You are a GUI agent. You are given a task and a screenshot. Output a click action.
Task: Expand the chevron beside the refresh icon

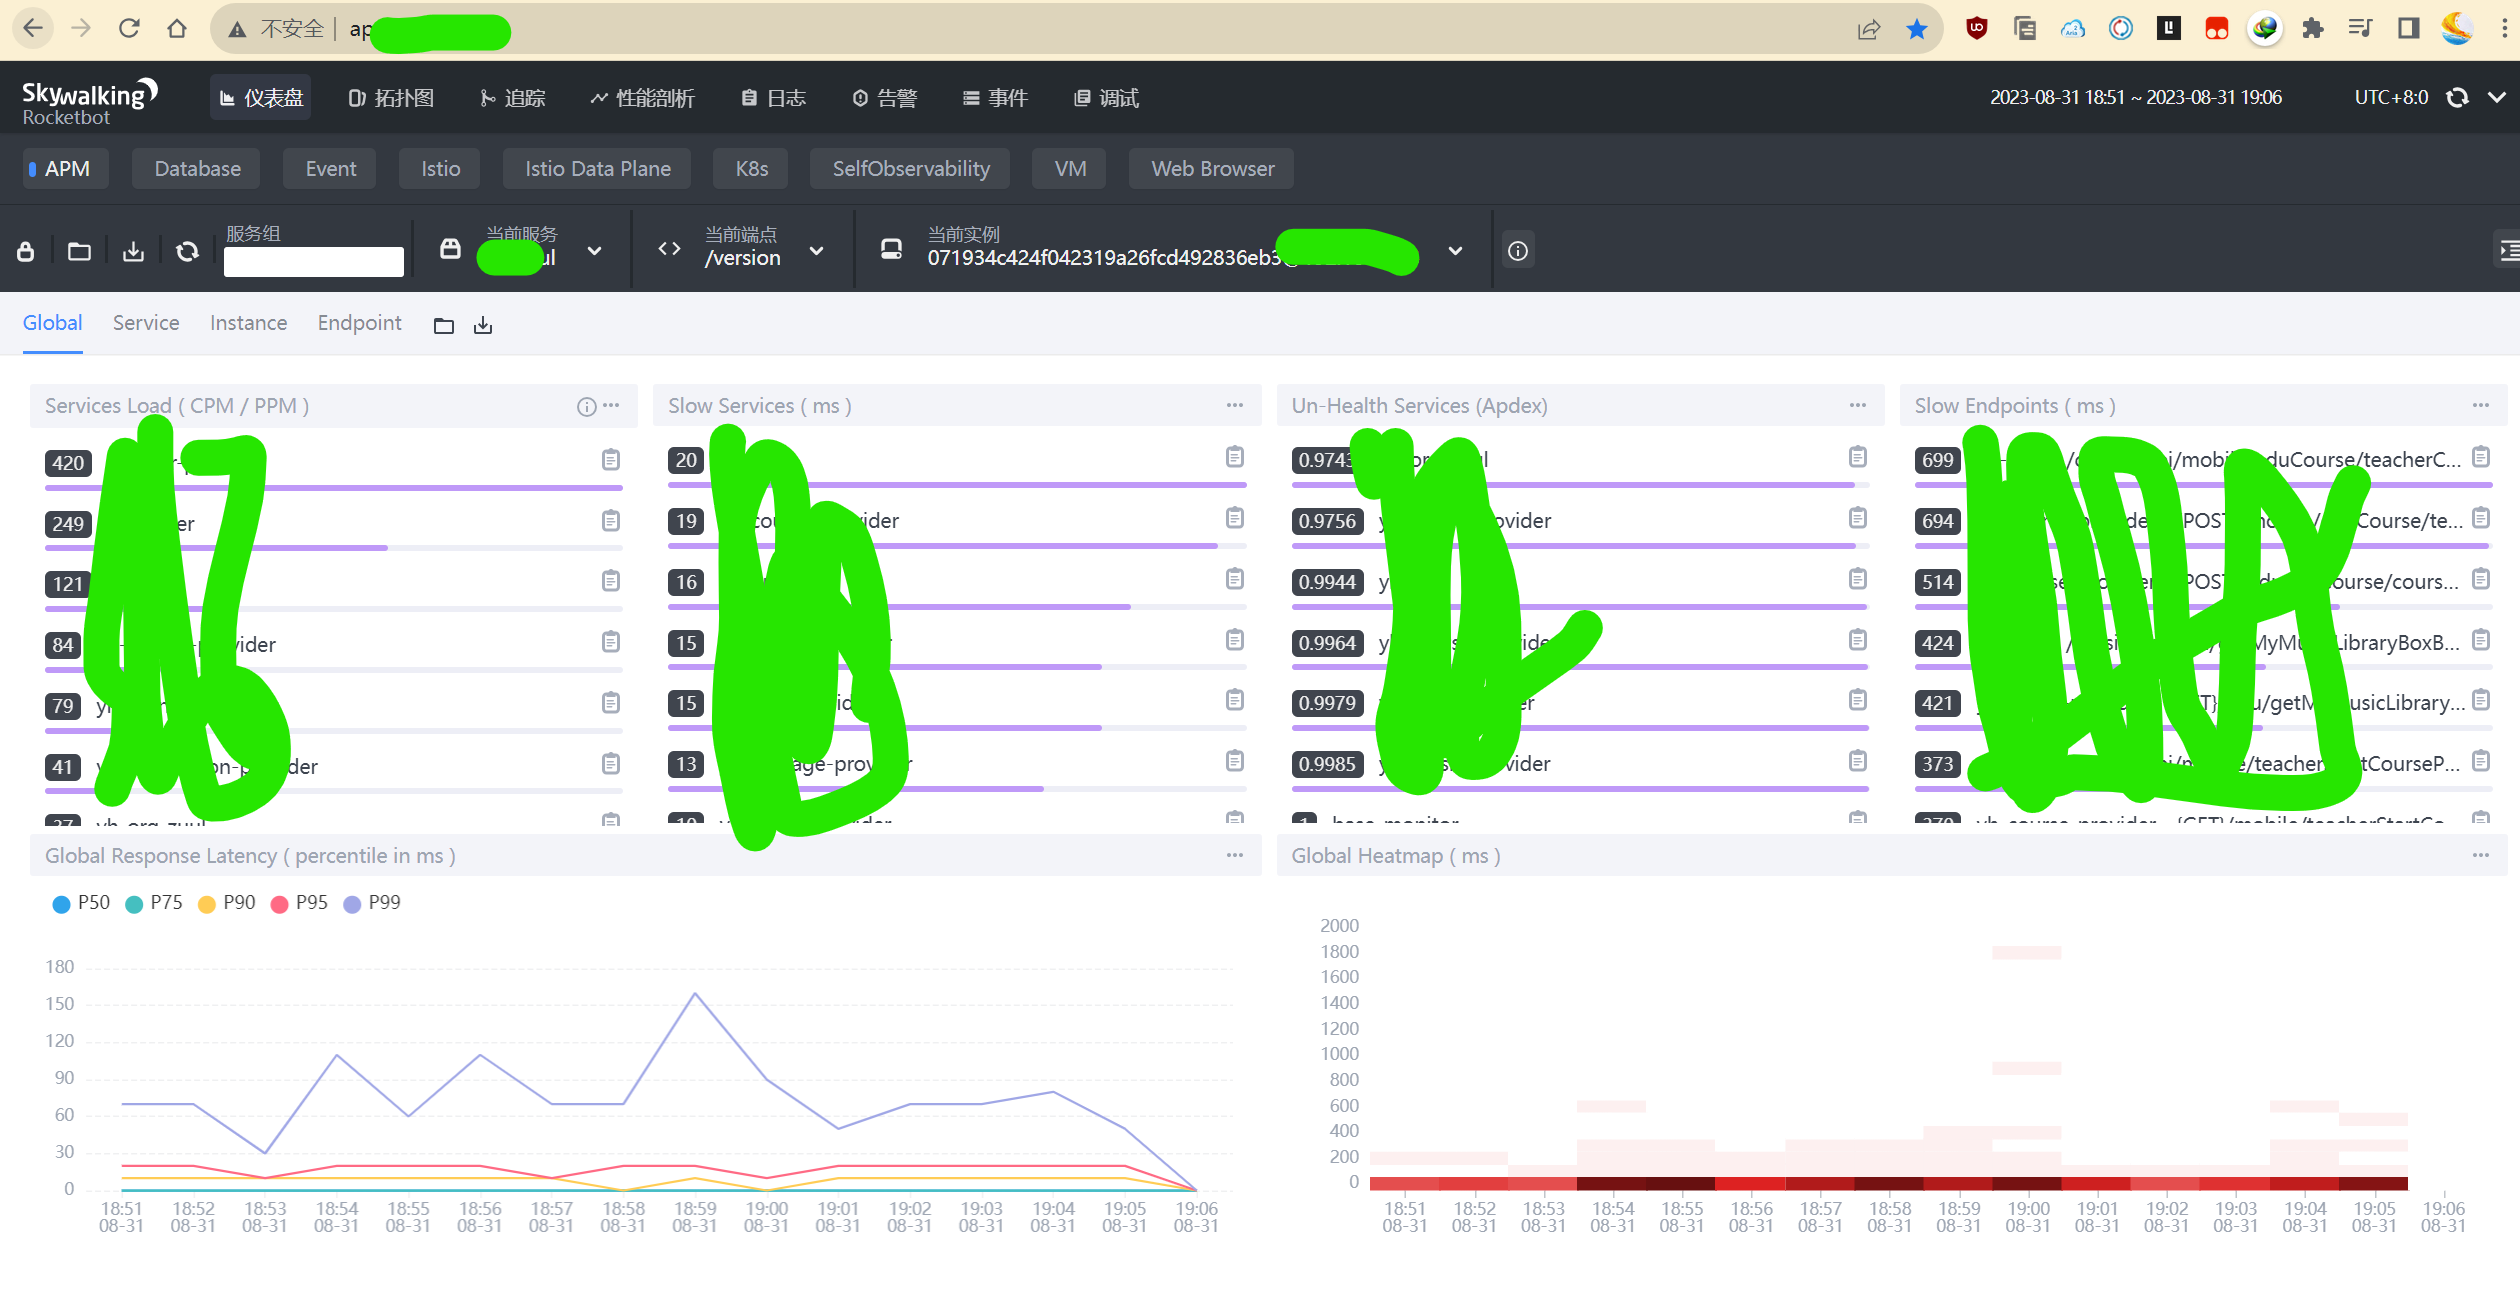click(2497, 98)
